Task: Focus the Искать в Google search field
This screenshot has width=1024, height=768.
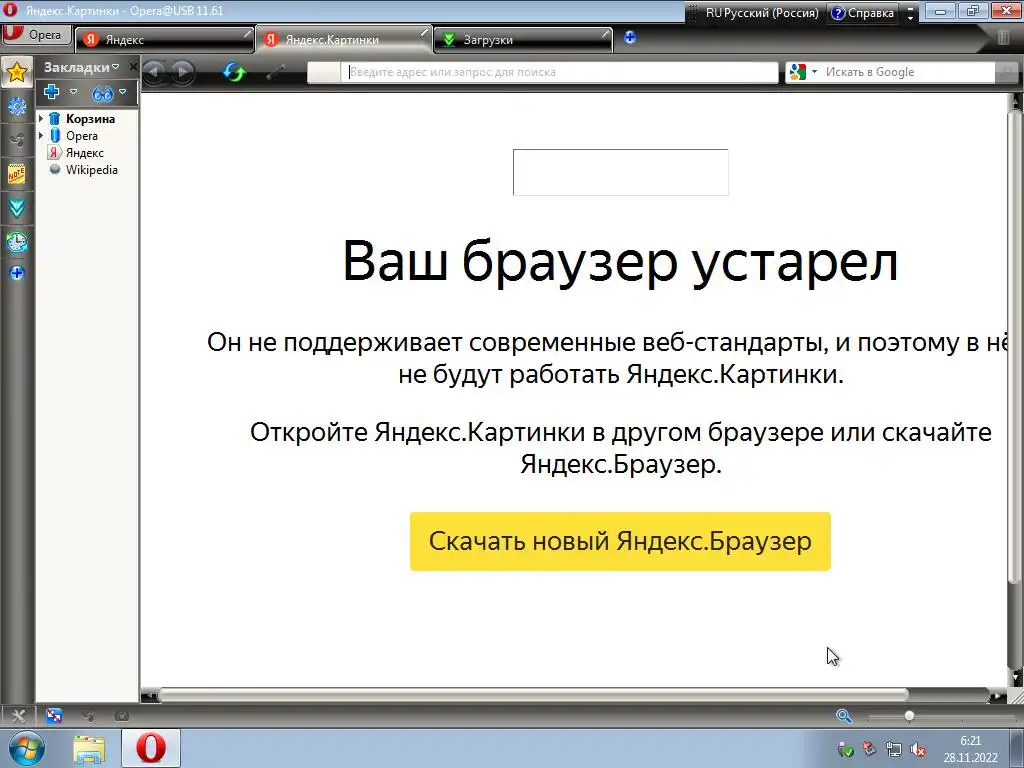Action: [908, 72]
